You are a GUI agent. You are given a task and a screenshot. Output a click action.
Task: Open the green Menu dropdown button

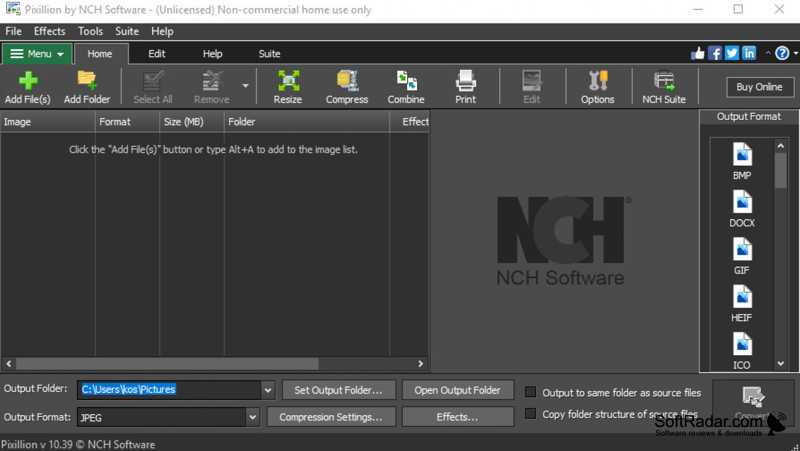(37, 53)
